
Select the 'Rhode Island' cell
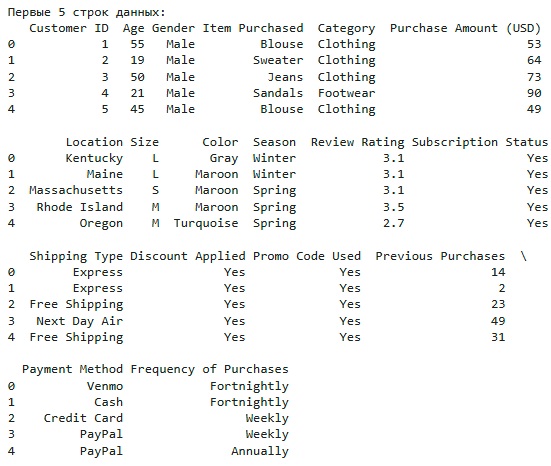(x=80, y=207)
